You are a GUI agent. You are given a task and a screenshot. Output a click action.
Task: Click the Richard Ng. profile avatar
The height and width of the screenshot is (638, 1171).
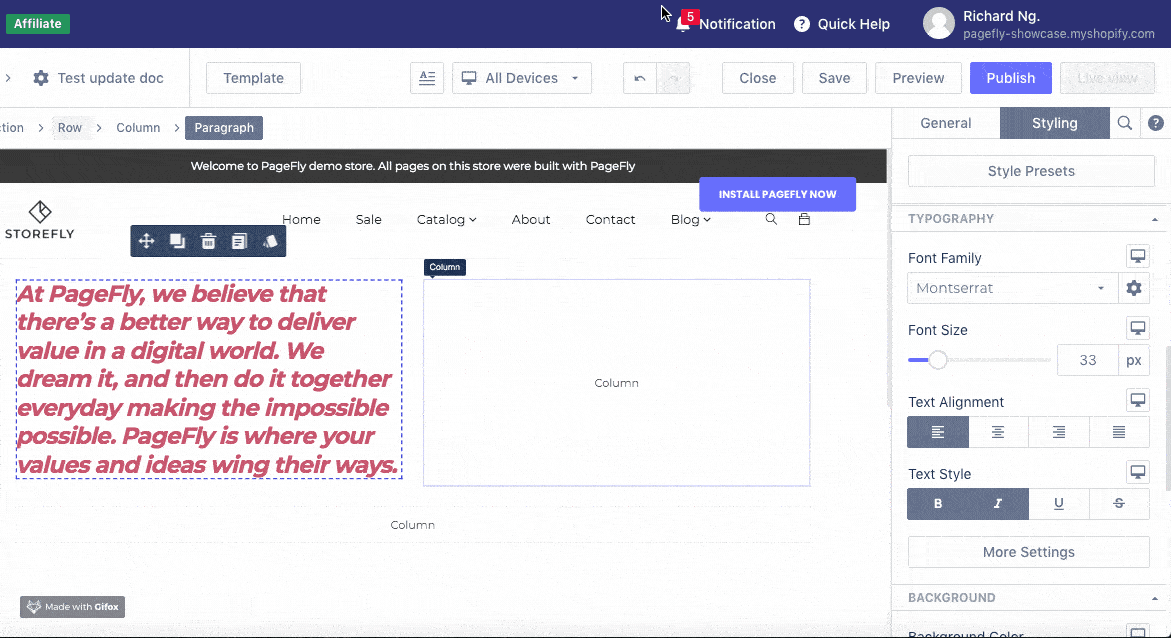coord(939,23)
